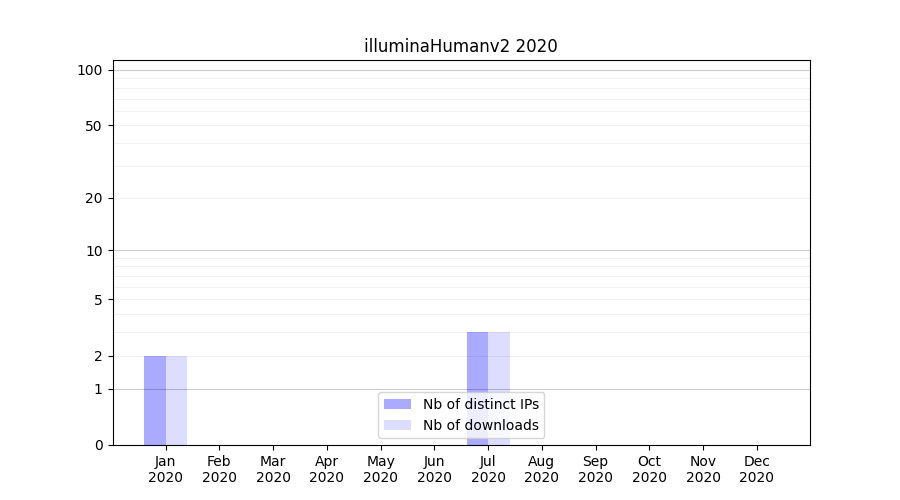Select the Oct 2020 x-axis label

[x=649, y=469]
